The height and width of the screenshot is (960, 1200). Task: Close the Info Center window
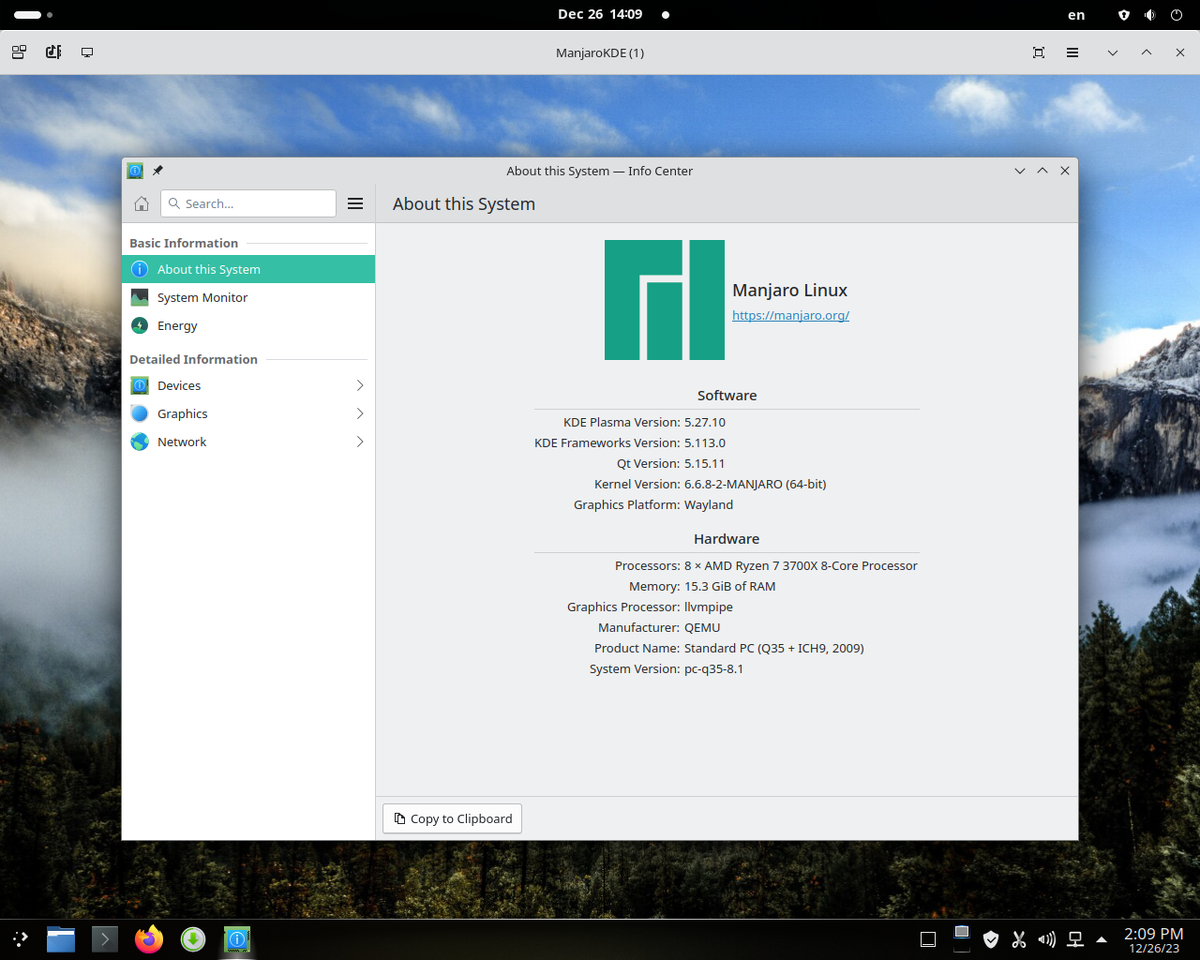1065,171
